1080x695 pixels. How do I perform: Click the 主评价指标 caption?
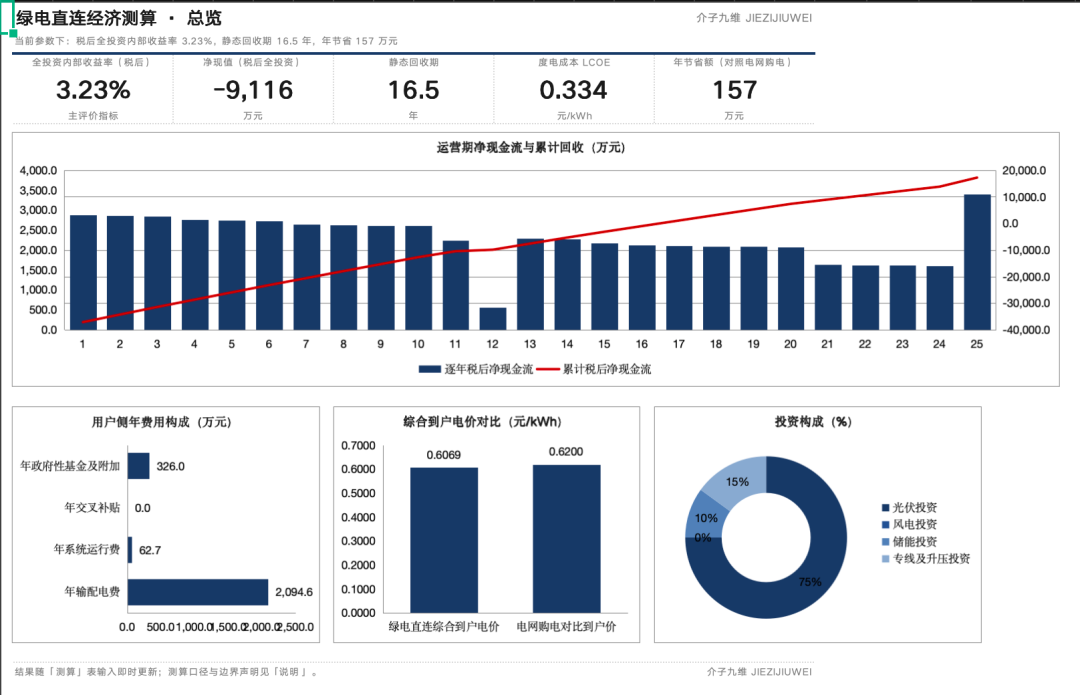coord(93,116)
